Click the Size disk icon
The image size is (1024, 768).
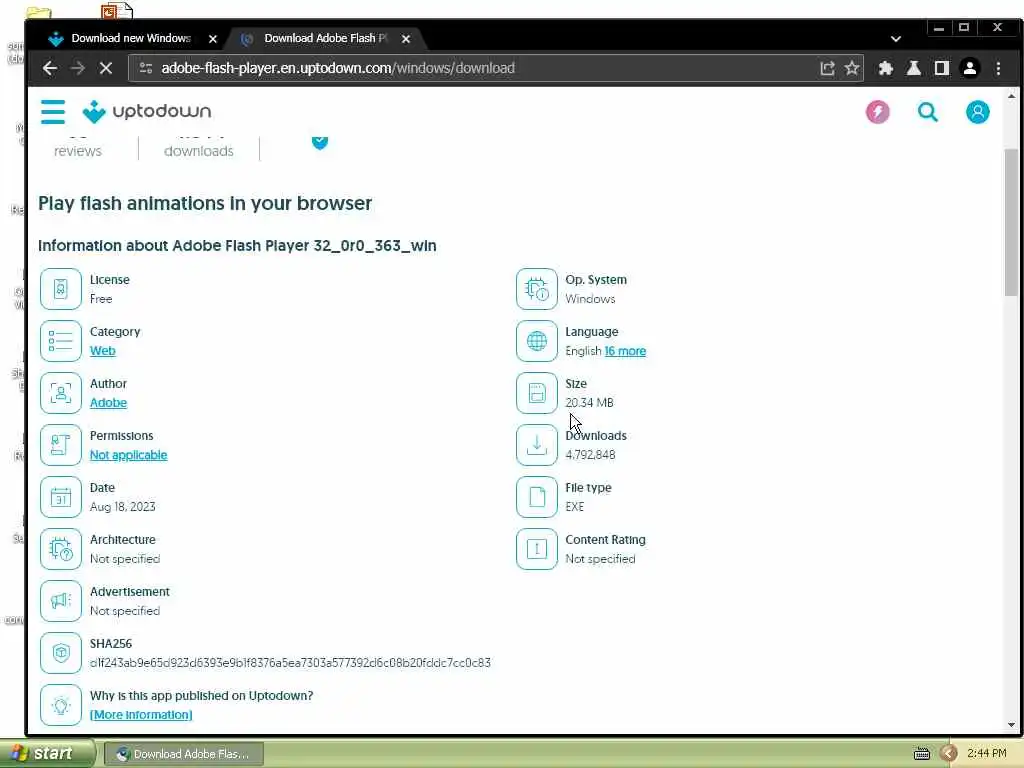point(537,392)
